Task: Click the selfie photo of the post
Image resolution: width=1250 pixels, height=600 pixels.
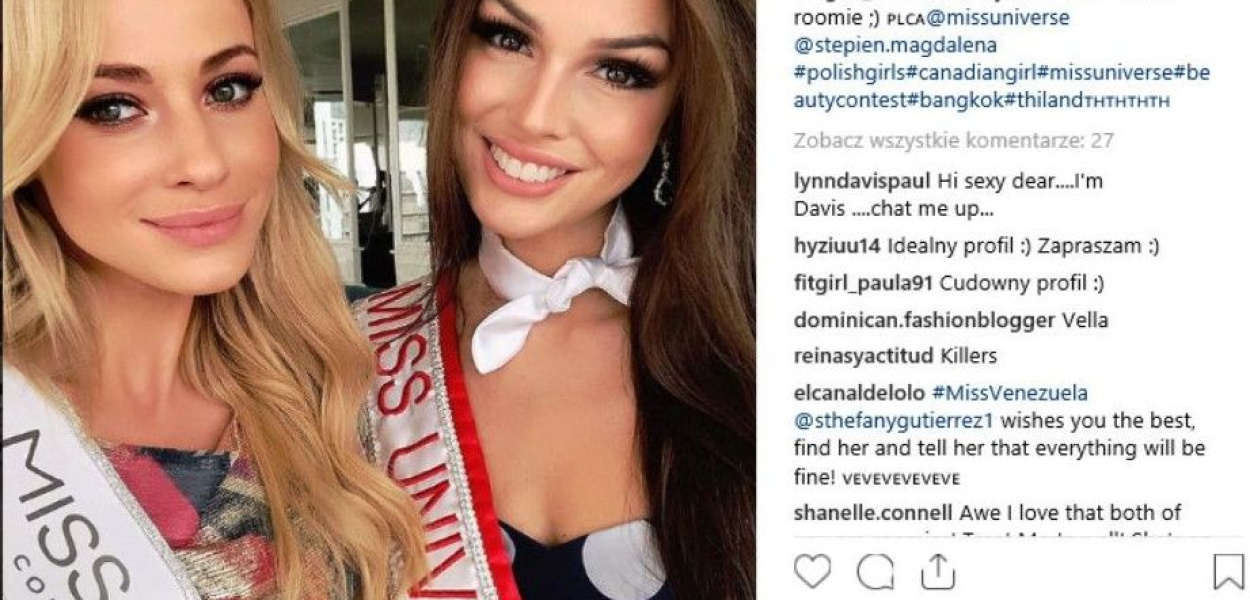Action: pyautogui.click(x=378, y=300)
